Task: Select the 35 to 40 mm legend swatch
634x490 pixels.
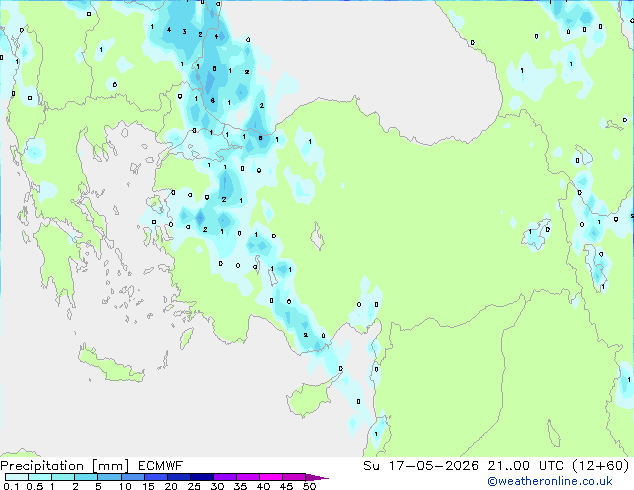Action: (248, 477)
